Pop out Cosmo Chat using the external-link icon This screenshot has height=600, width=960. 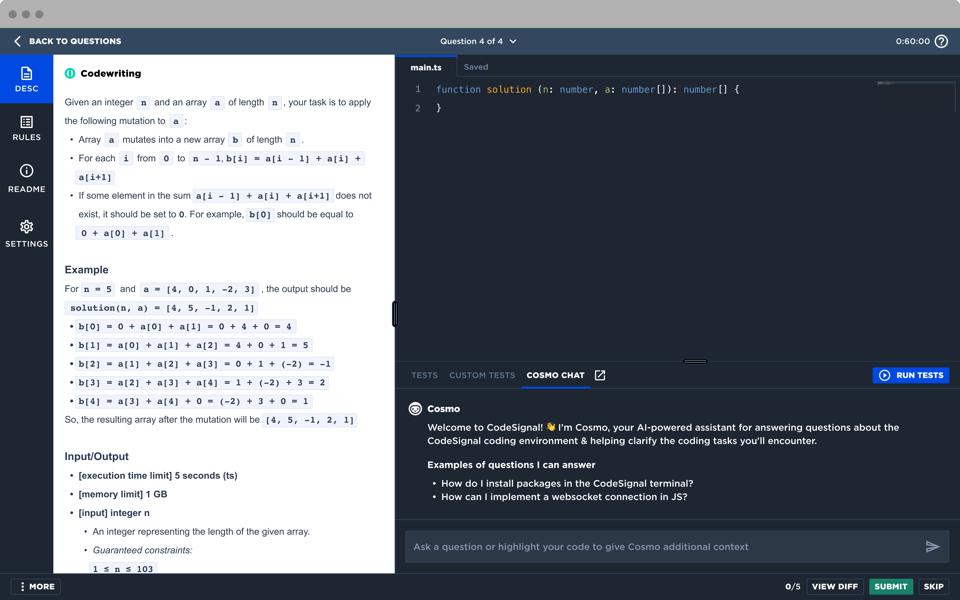point(598,375)
